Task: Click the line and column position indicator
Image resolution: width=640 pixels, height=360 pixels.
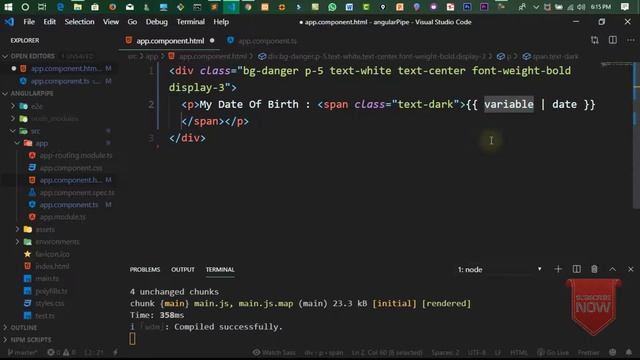Action: click(x=387, y=352)
